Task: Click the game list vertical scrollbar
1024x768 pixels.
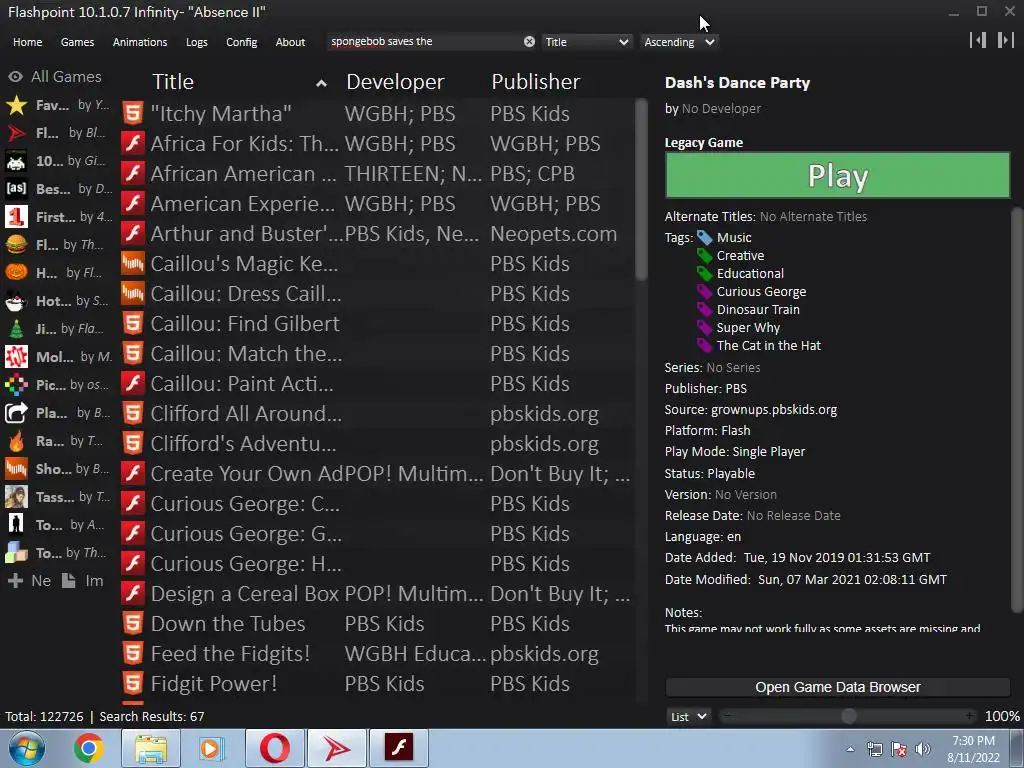Action: [641, 189]
